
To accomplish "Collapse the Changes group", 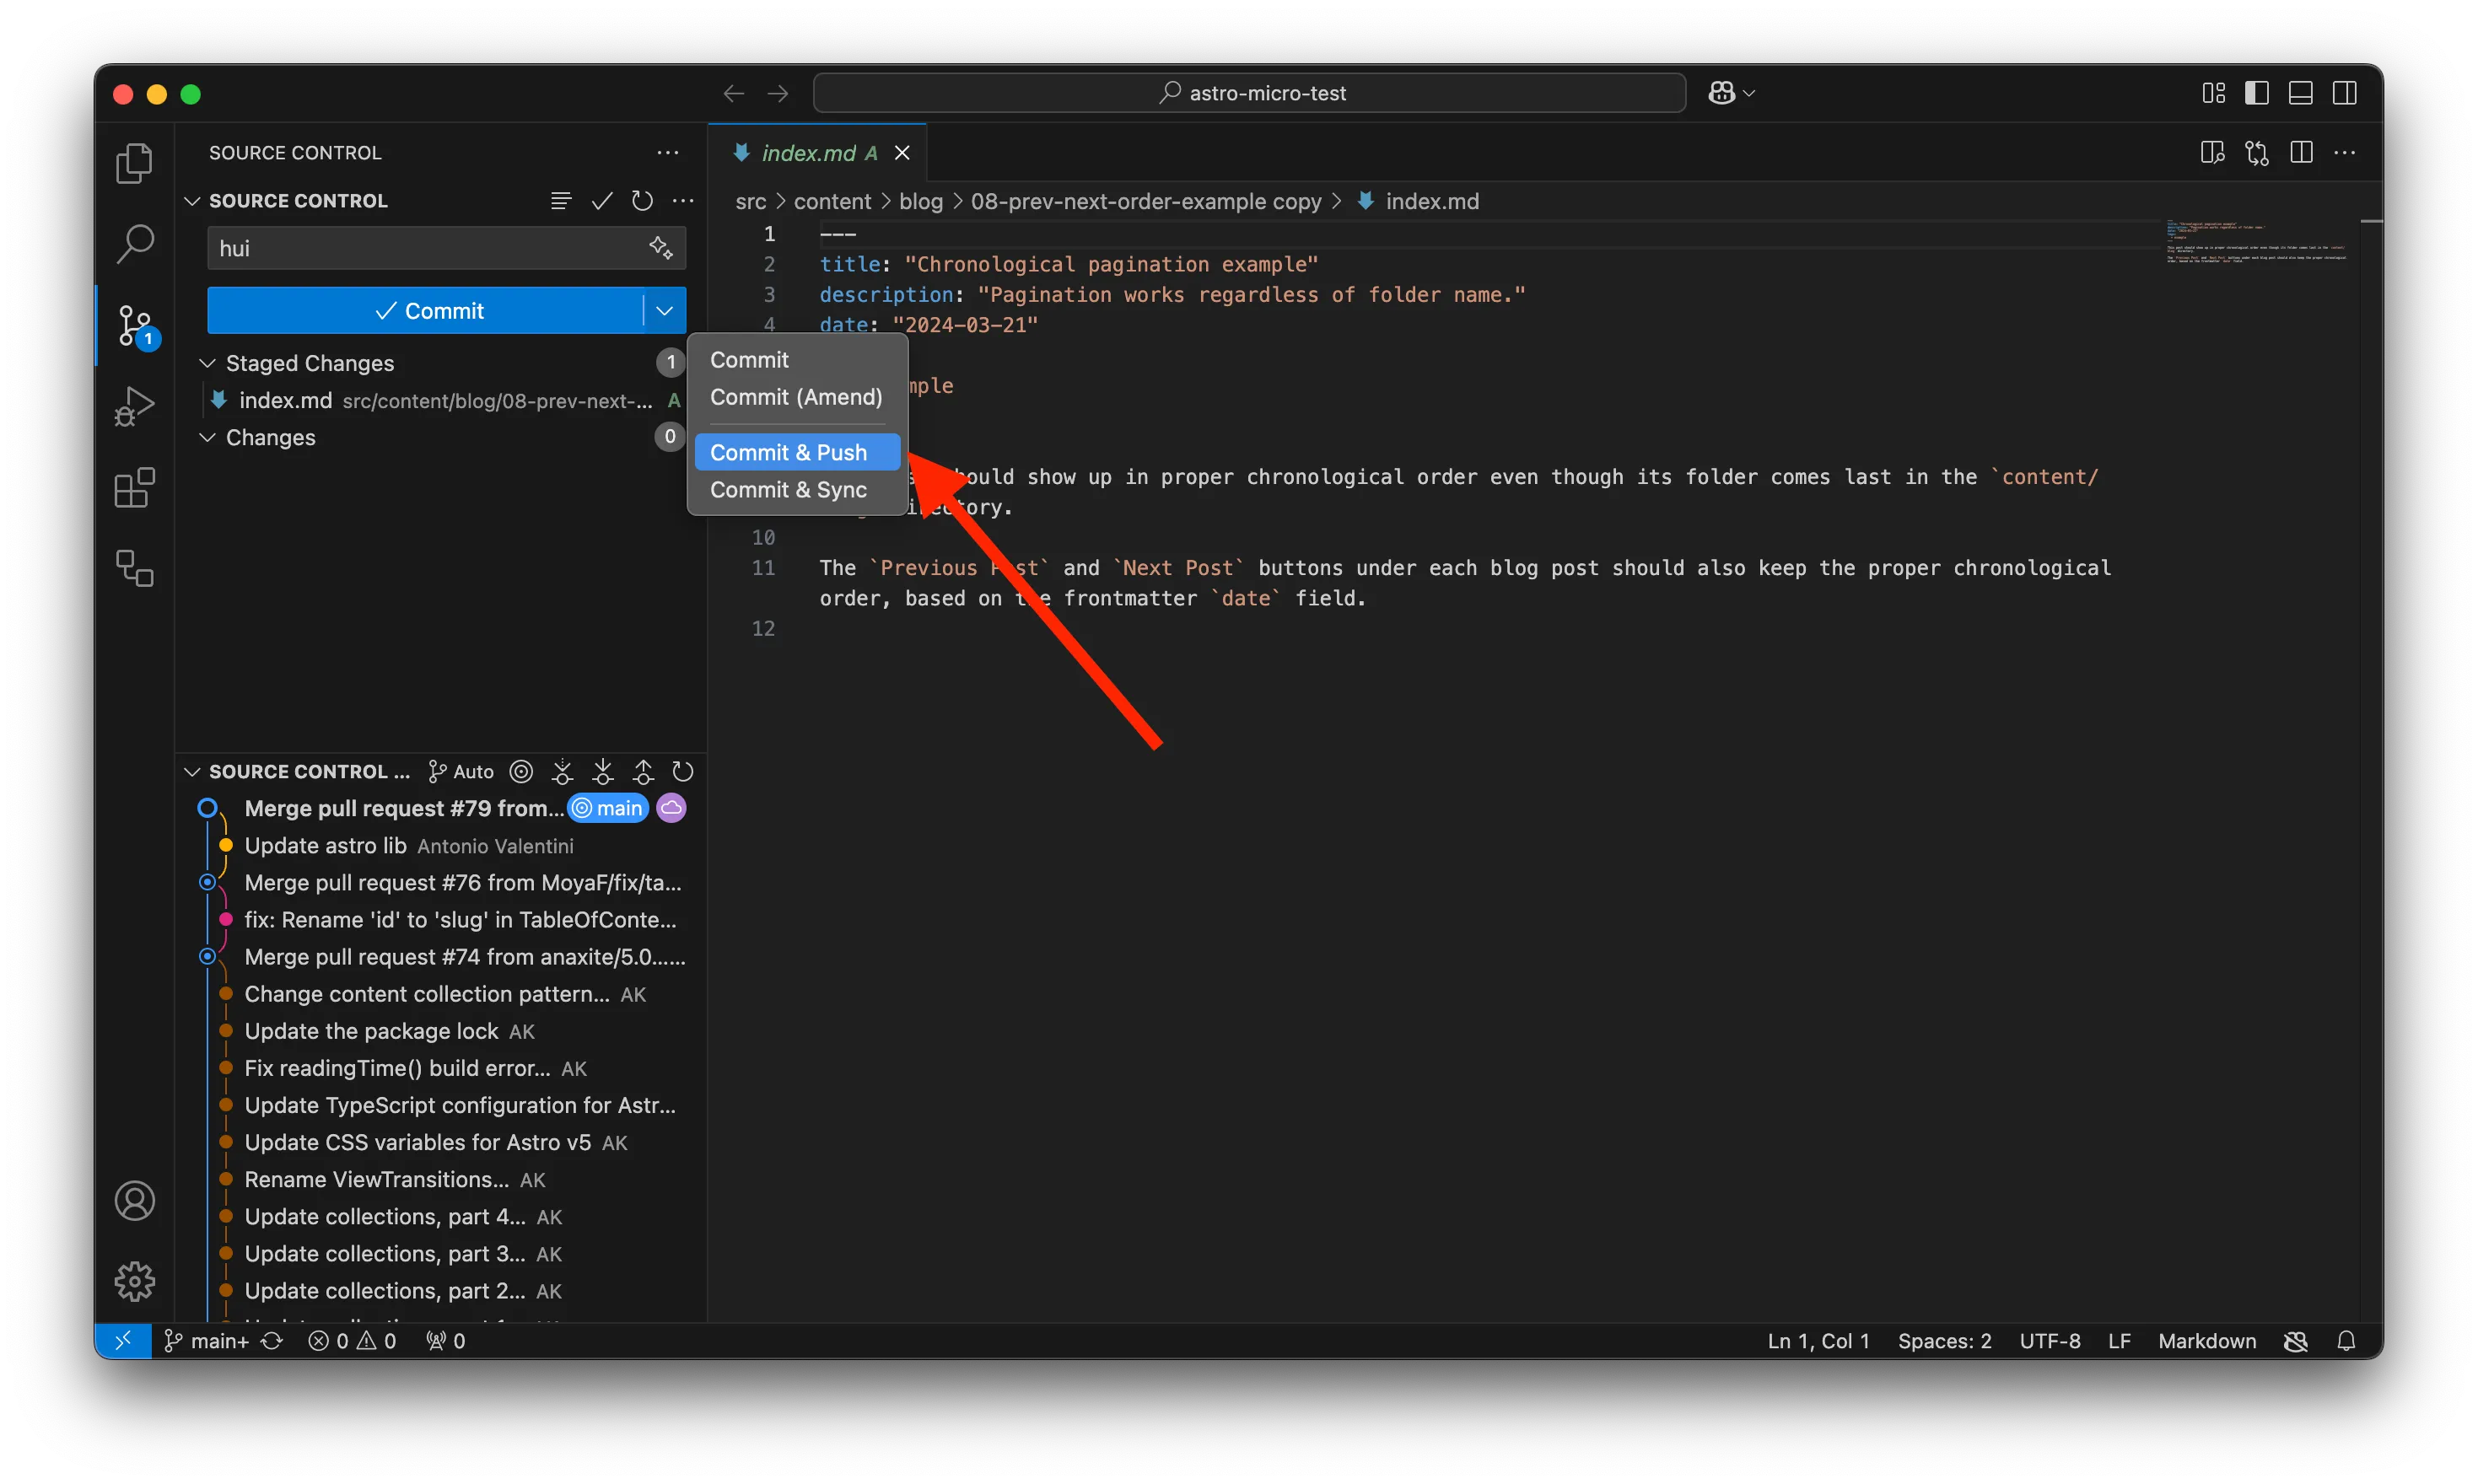I will point(208,437).
